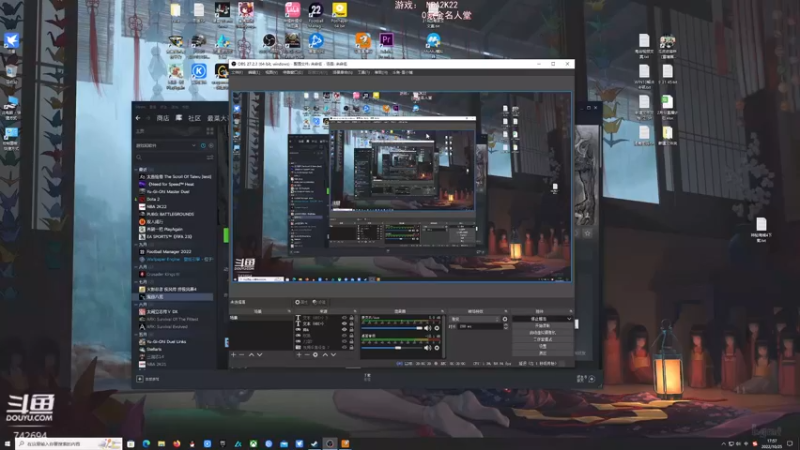Image resolution: width=800 pixels, height=450 pixels.
Task: Add a new source in OBS
Action: click(x=299, y=355)
